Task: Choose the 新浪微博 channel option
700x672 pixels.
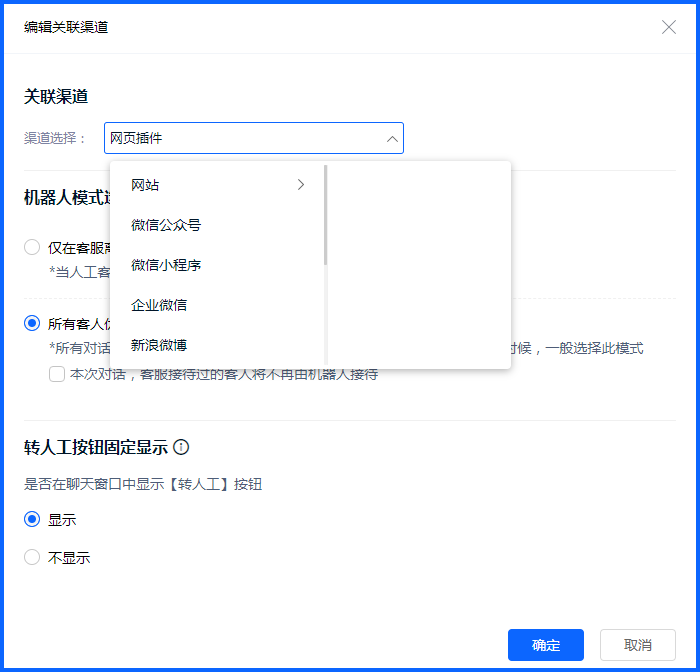Action: (159, 345)
